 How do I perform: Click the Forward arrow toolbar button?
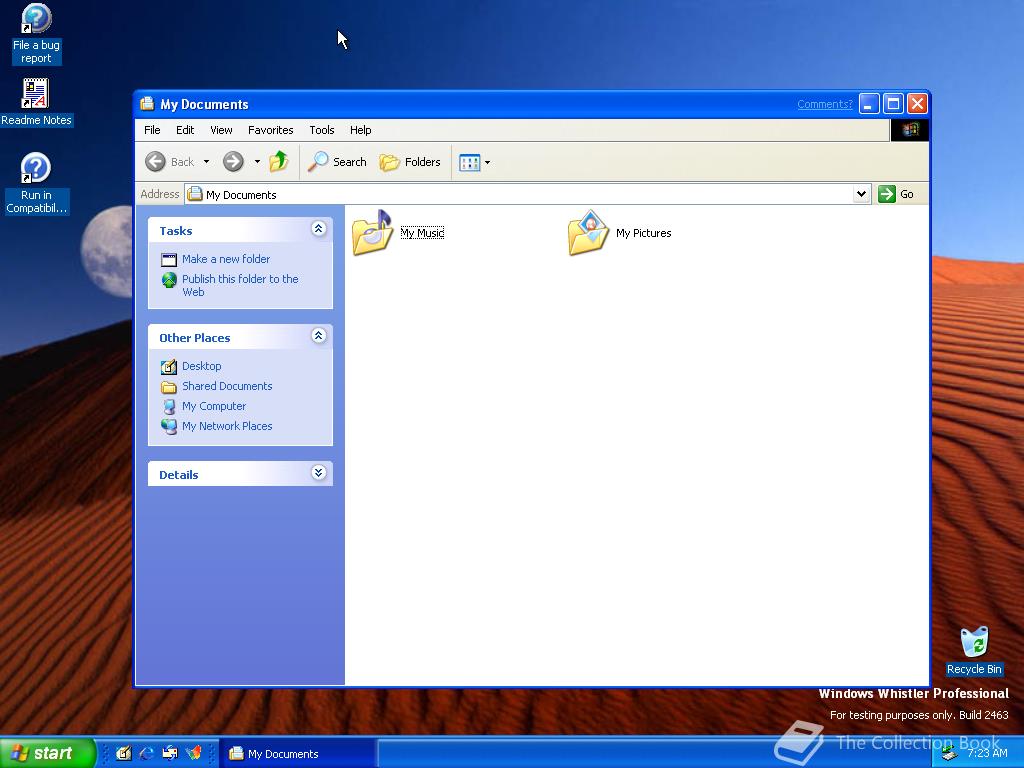233,161
